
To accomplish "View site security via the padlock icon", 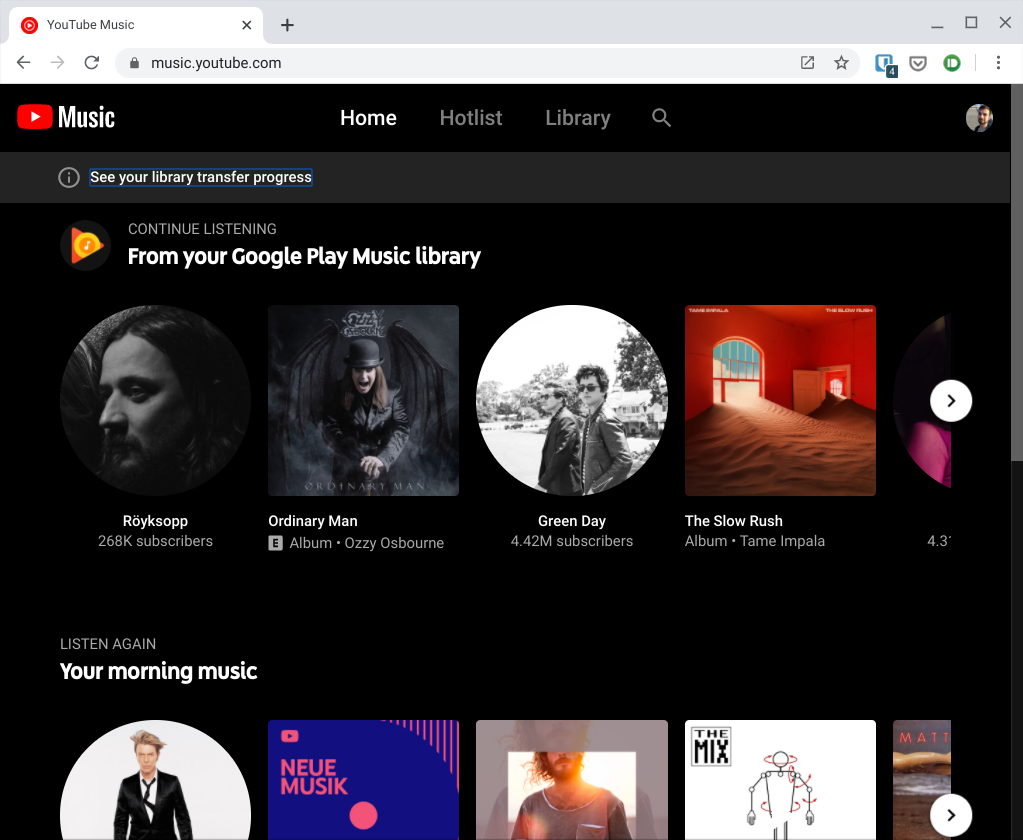I will [134, 62].
